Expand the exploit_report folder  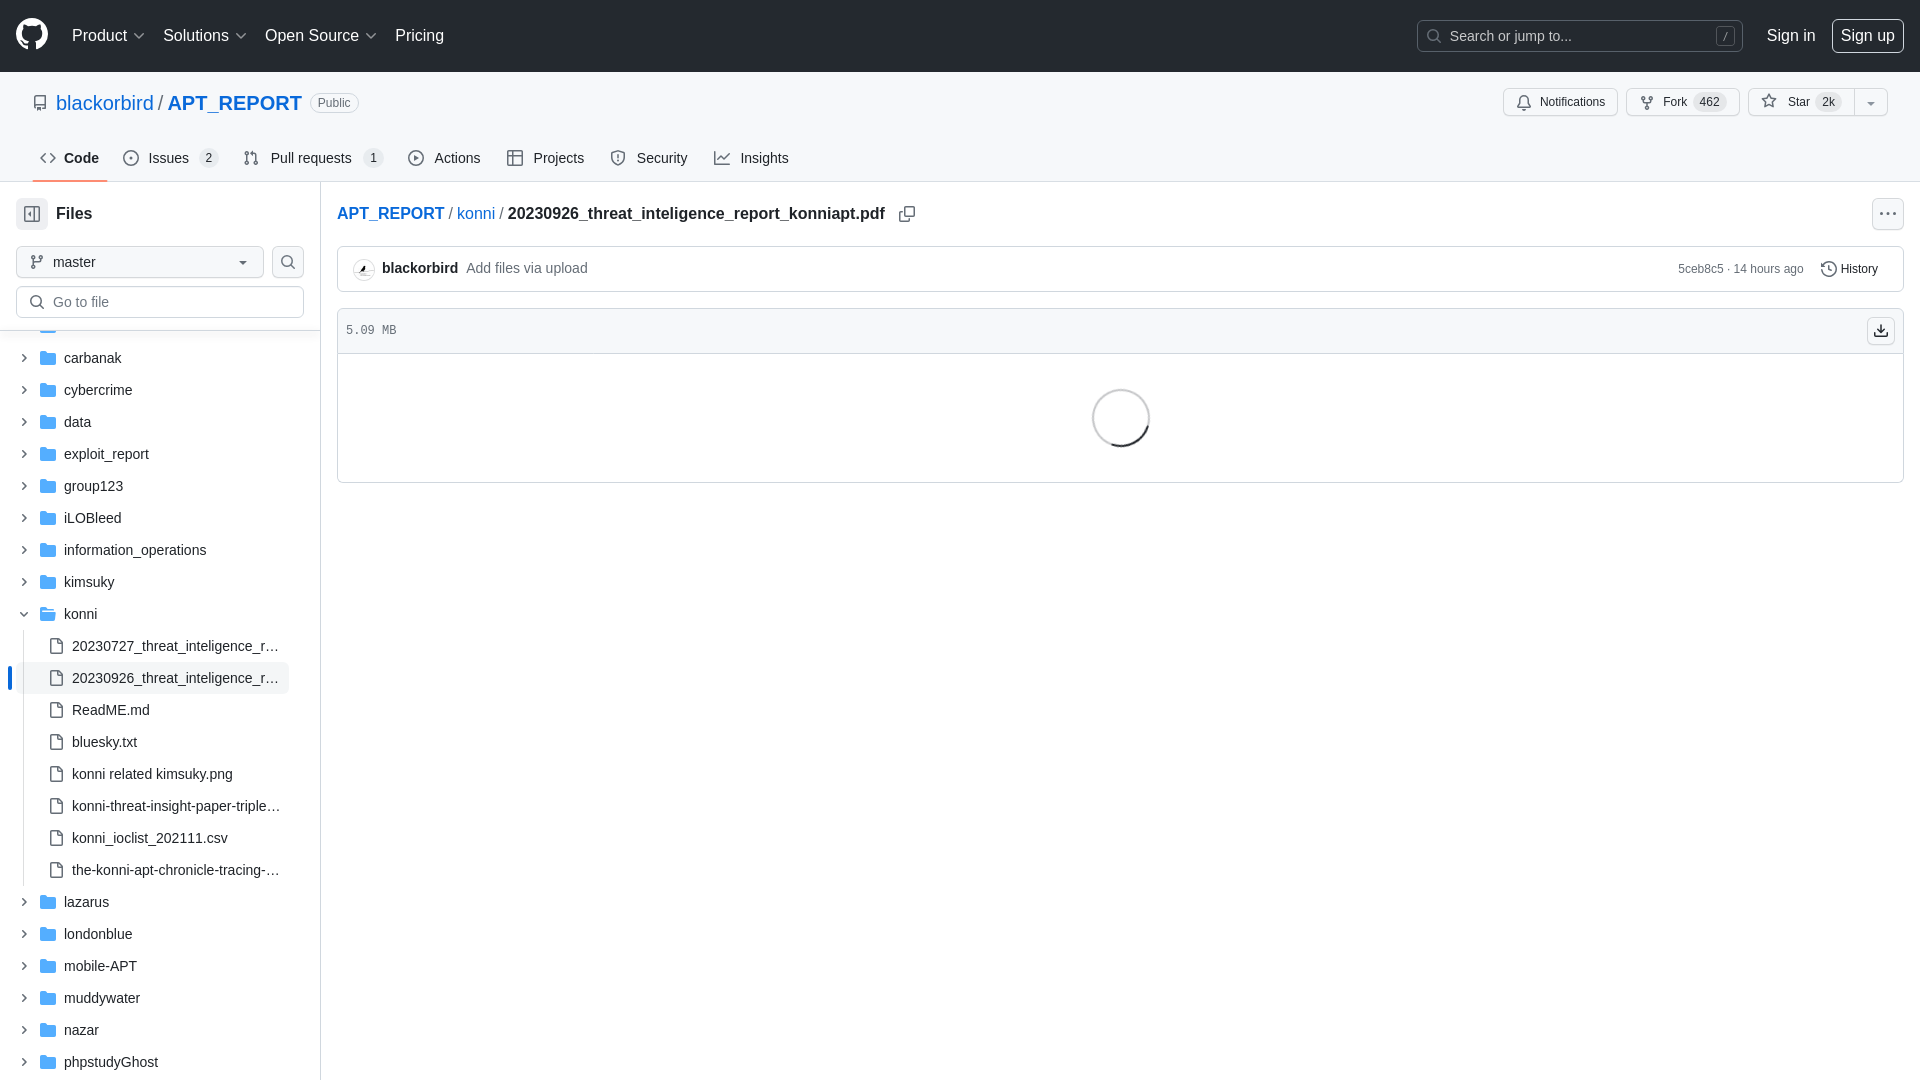click(24, 454)
